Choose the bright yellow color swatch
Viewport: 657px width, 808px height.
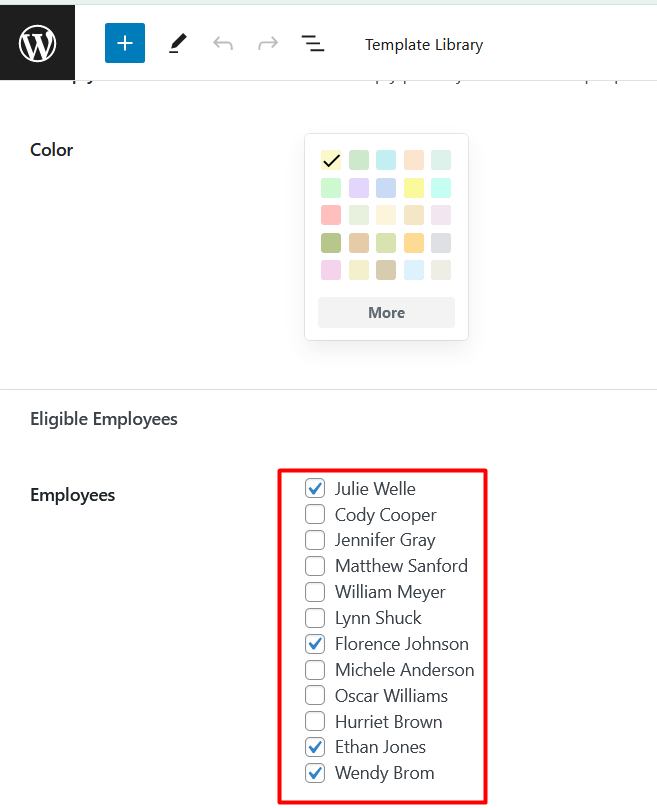[x=413, y=188]
